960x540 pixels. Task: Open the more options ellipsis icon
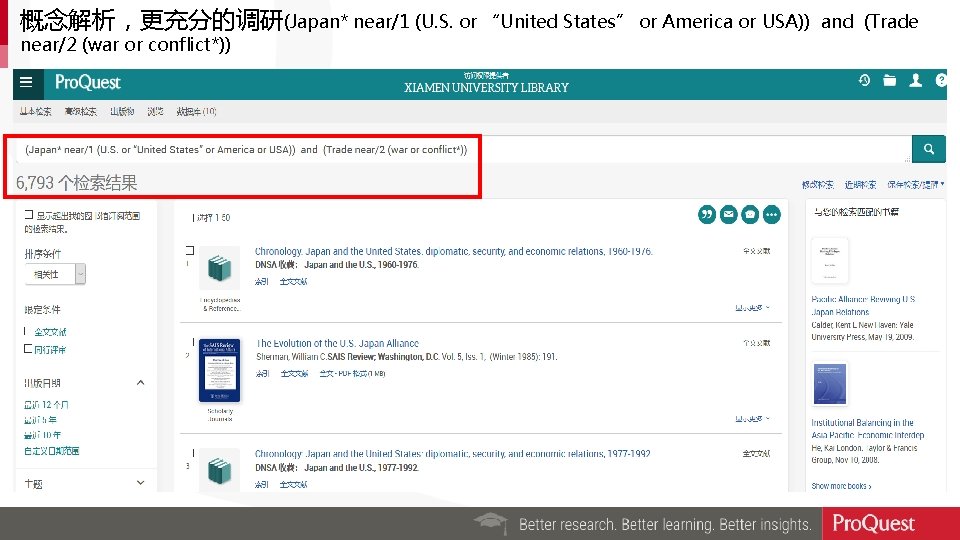click(x=771, y=215)
